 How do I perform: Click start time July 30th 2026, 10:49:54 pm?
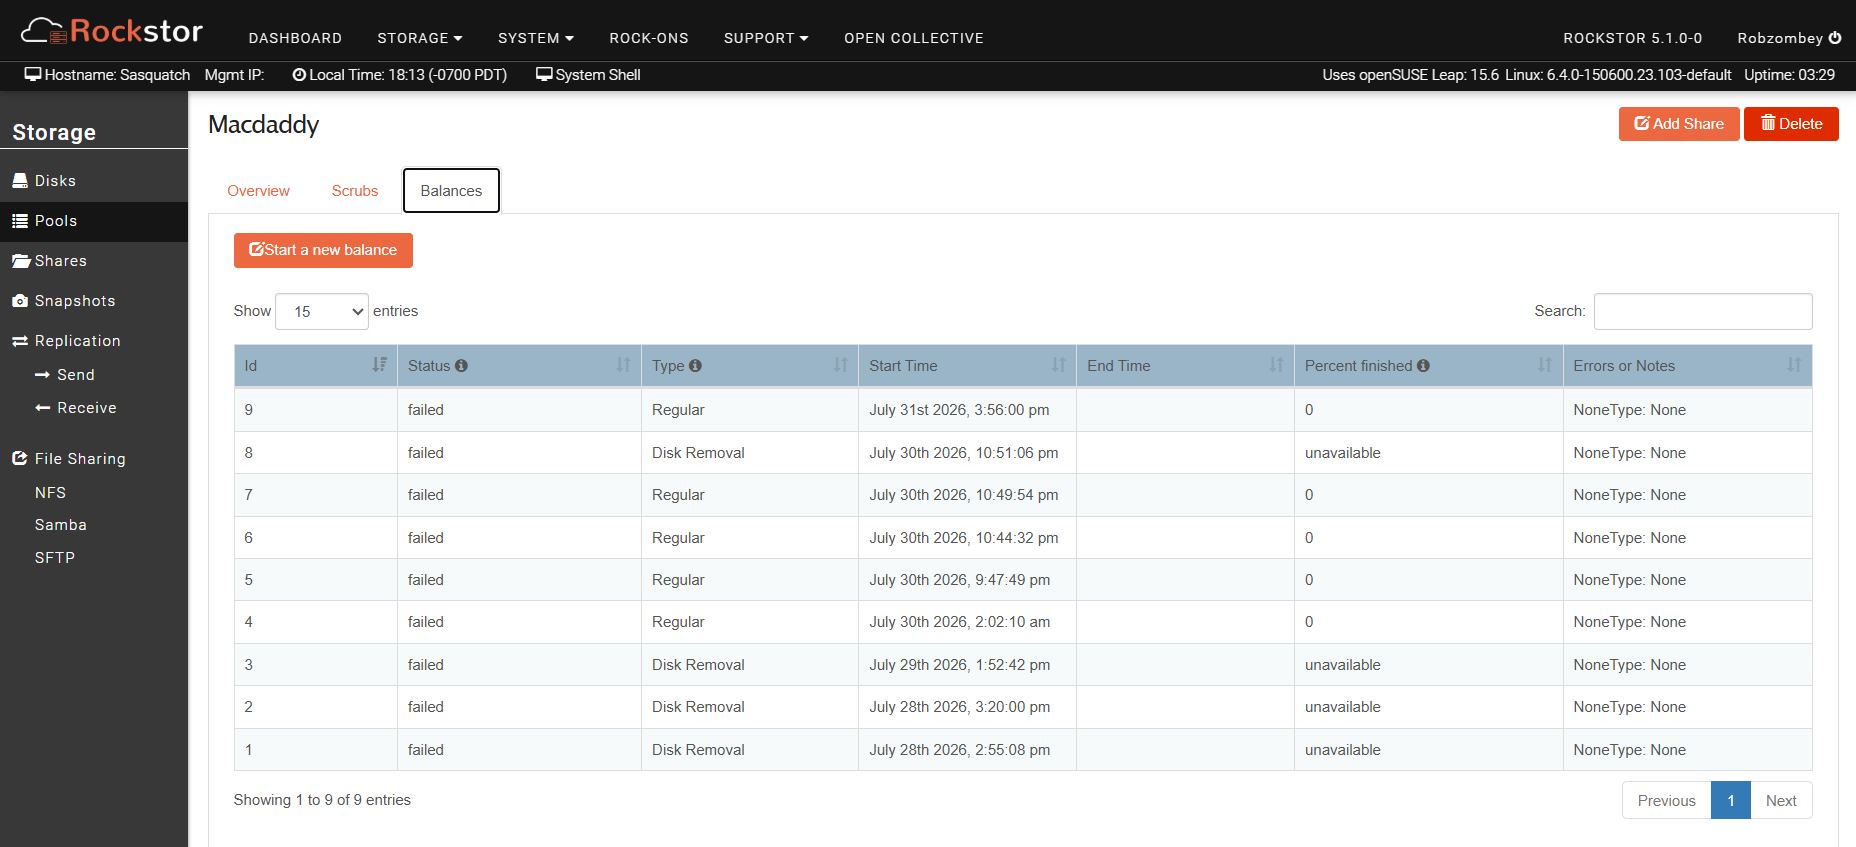click(x=963, y=495)
